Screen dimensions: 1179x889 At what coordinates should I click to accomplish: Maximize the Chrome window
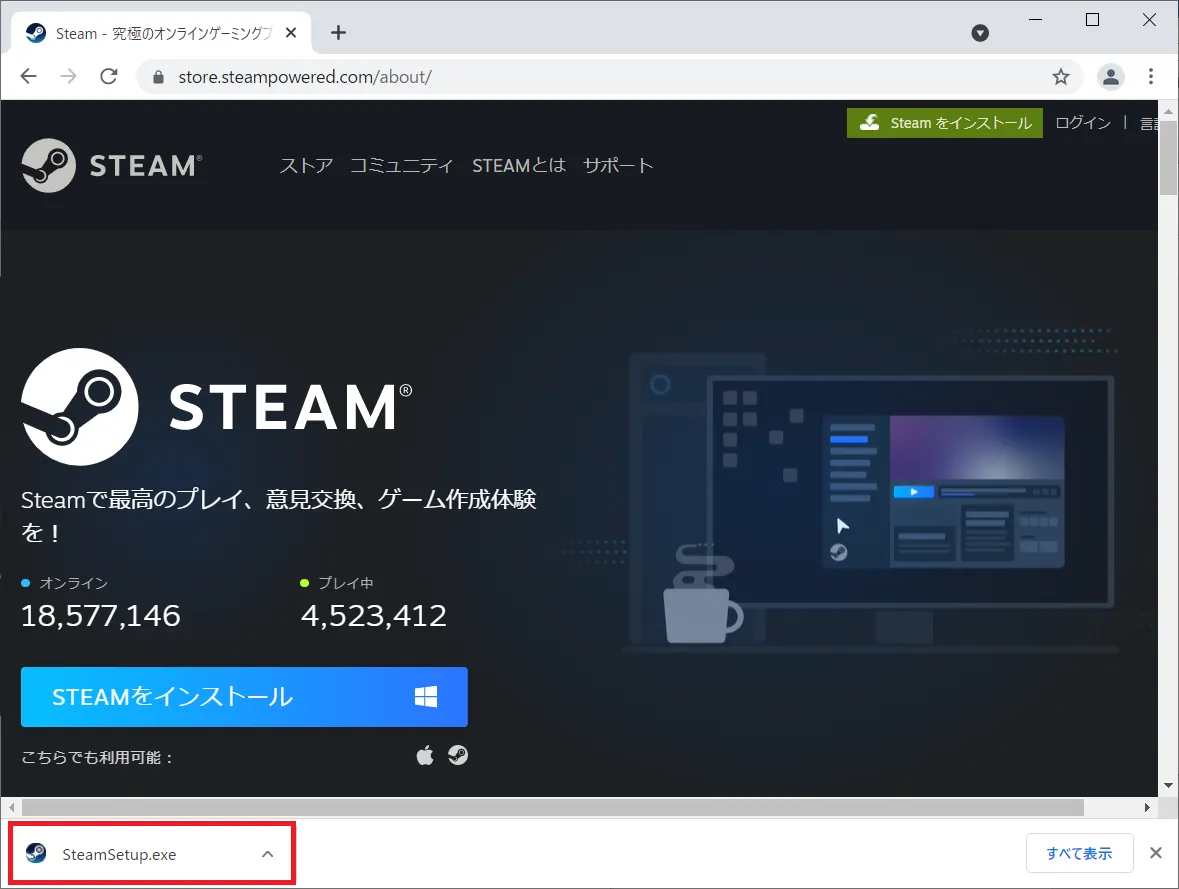click(1093, 20)
